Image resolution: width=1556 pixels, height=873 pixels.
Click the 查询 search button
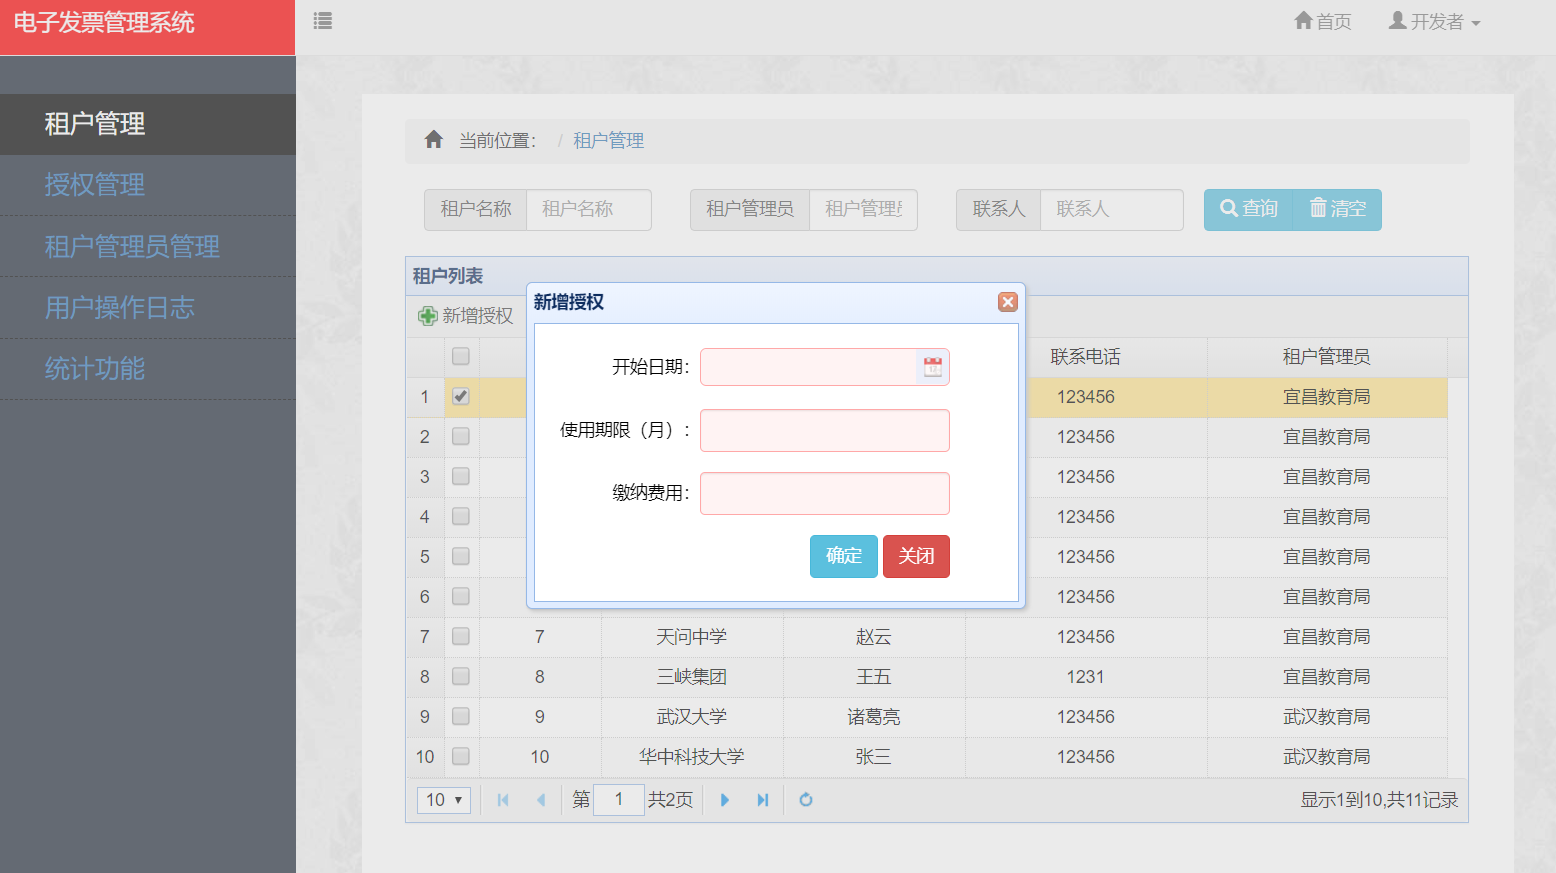click(x=1249, y=209)
